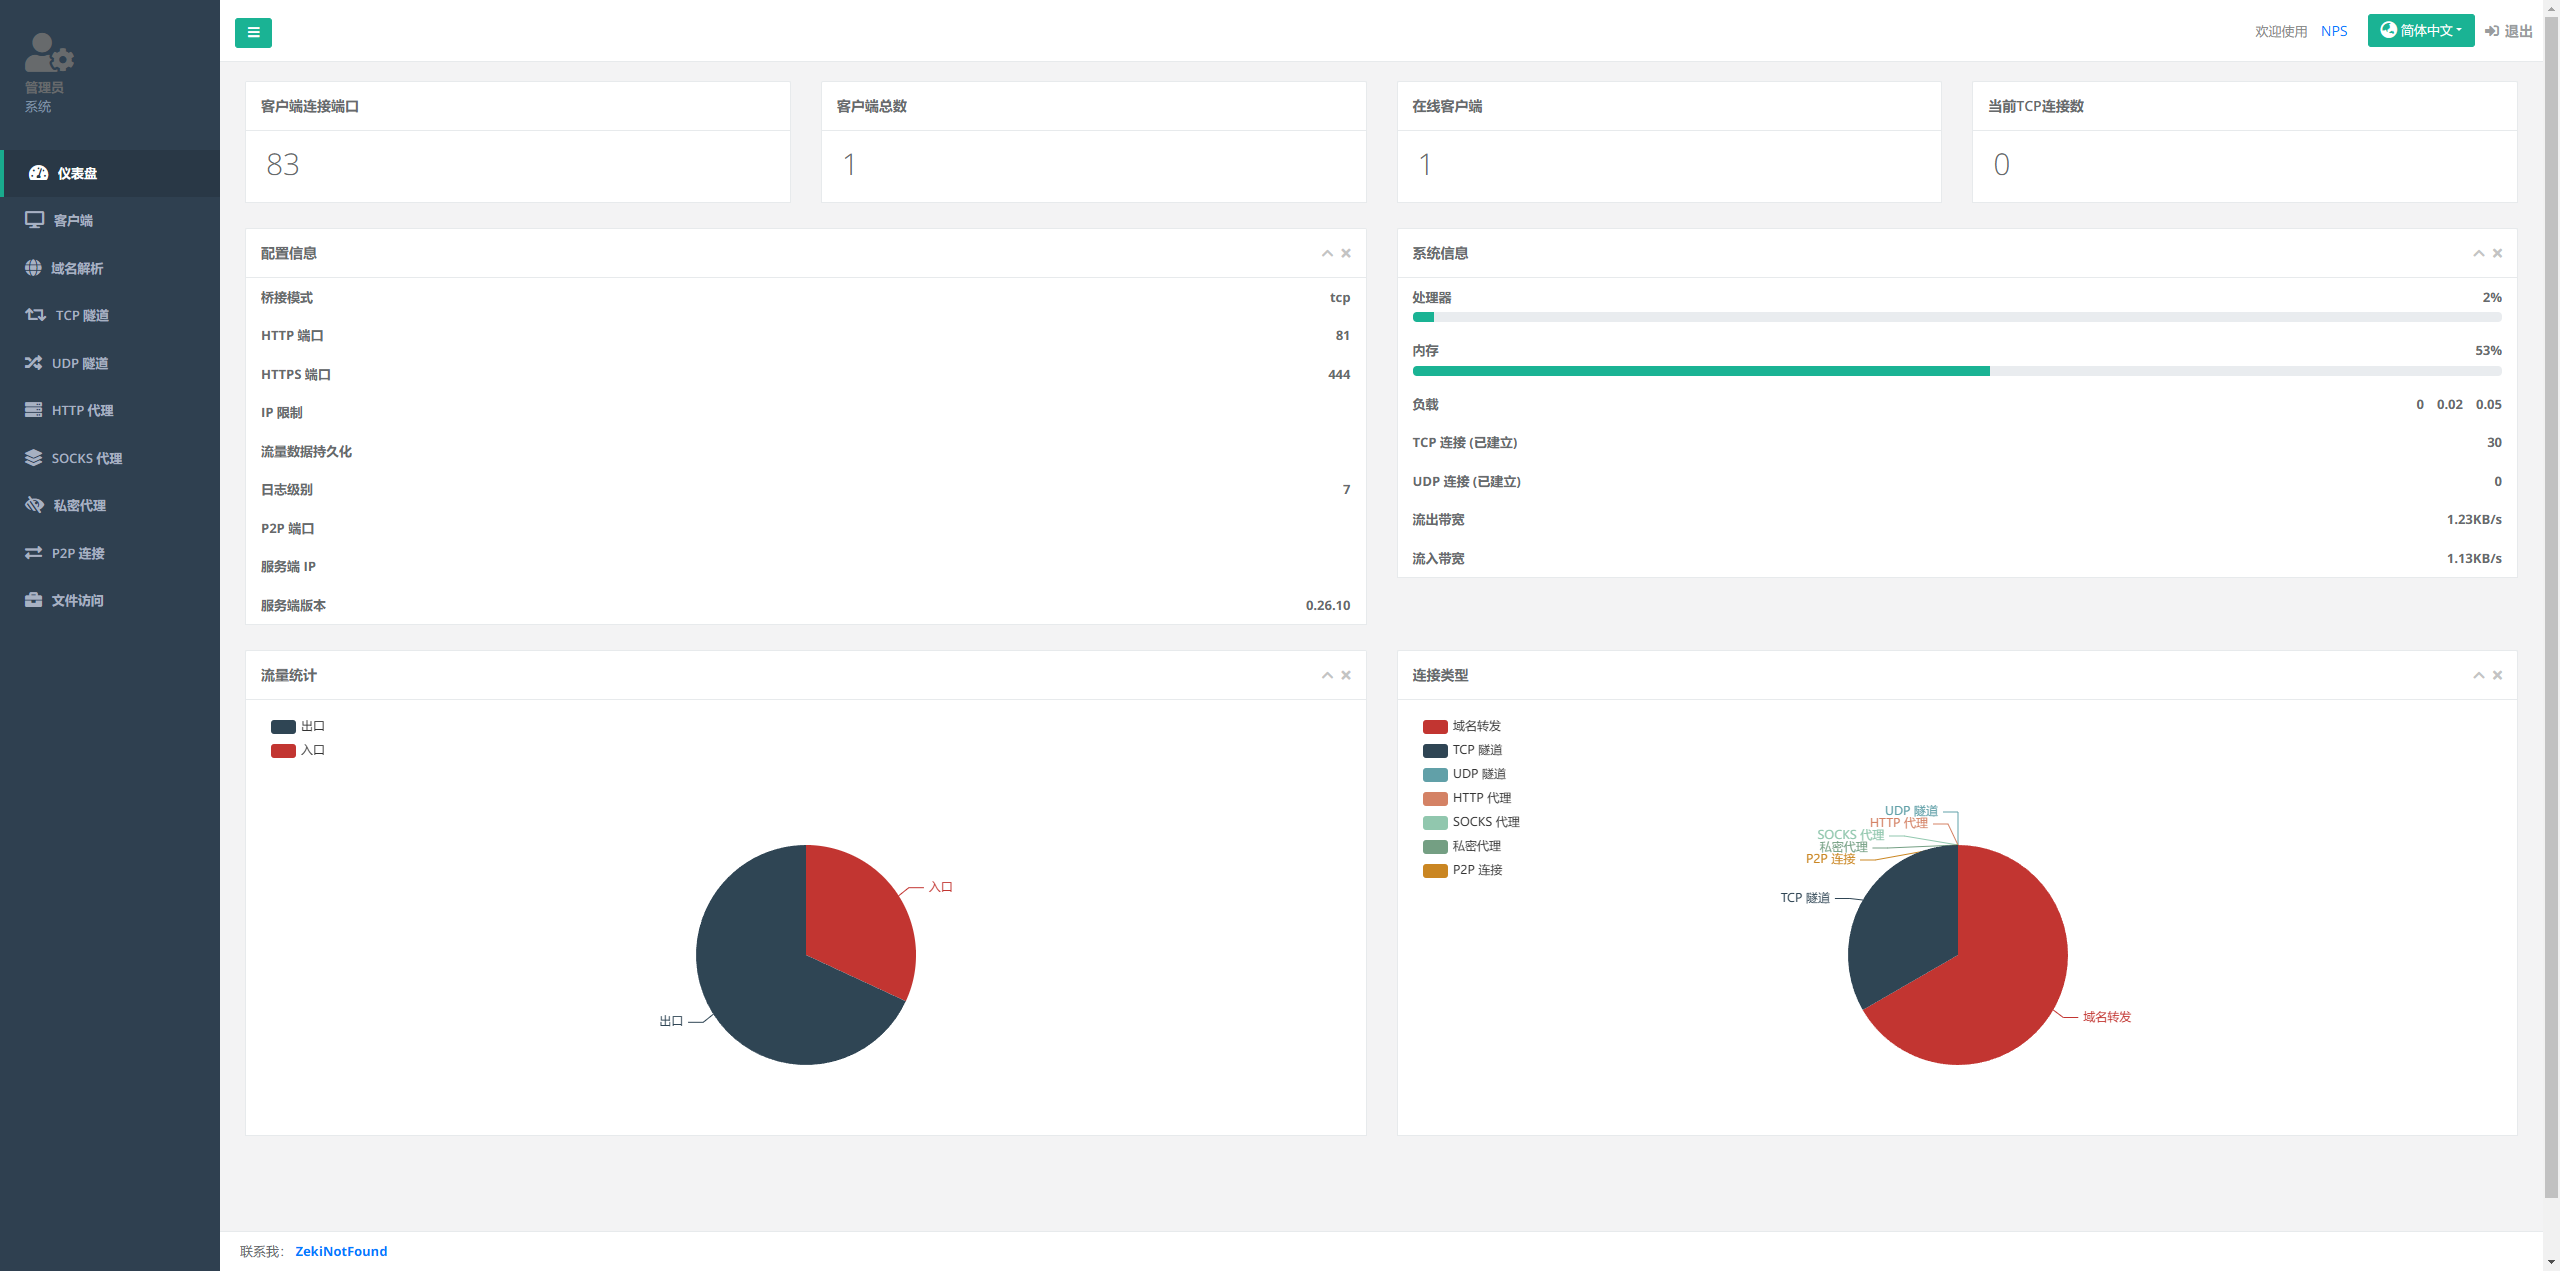
Task: Click the server icon for HTTP 代理
Action: pos(34,410)
